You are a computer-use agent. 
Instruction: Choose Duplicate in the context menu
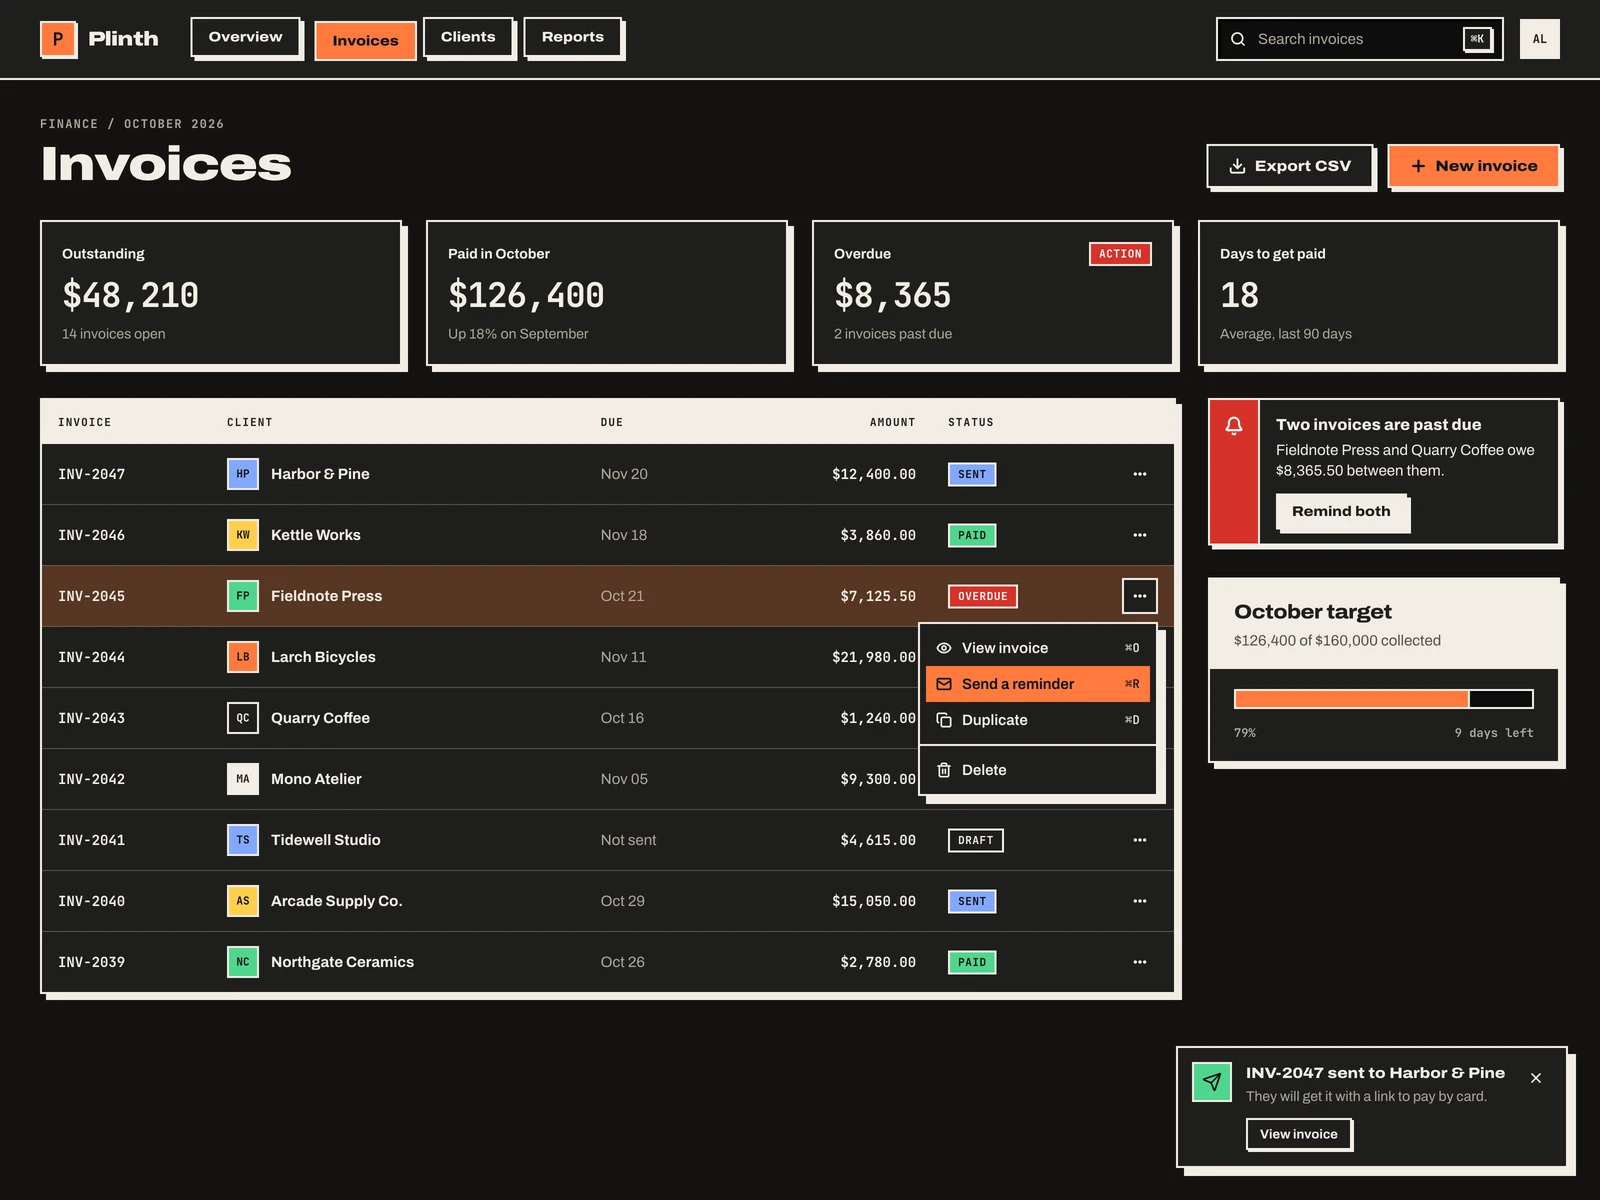tap(1038, 720)
